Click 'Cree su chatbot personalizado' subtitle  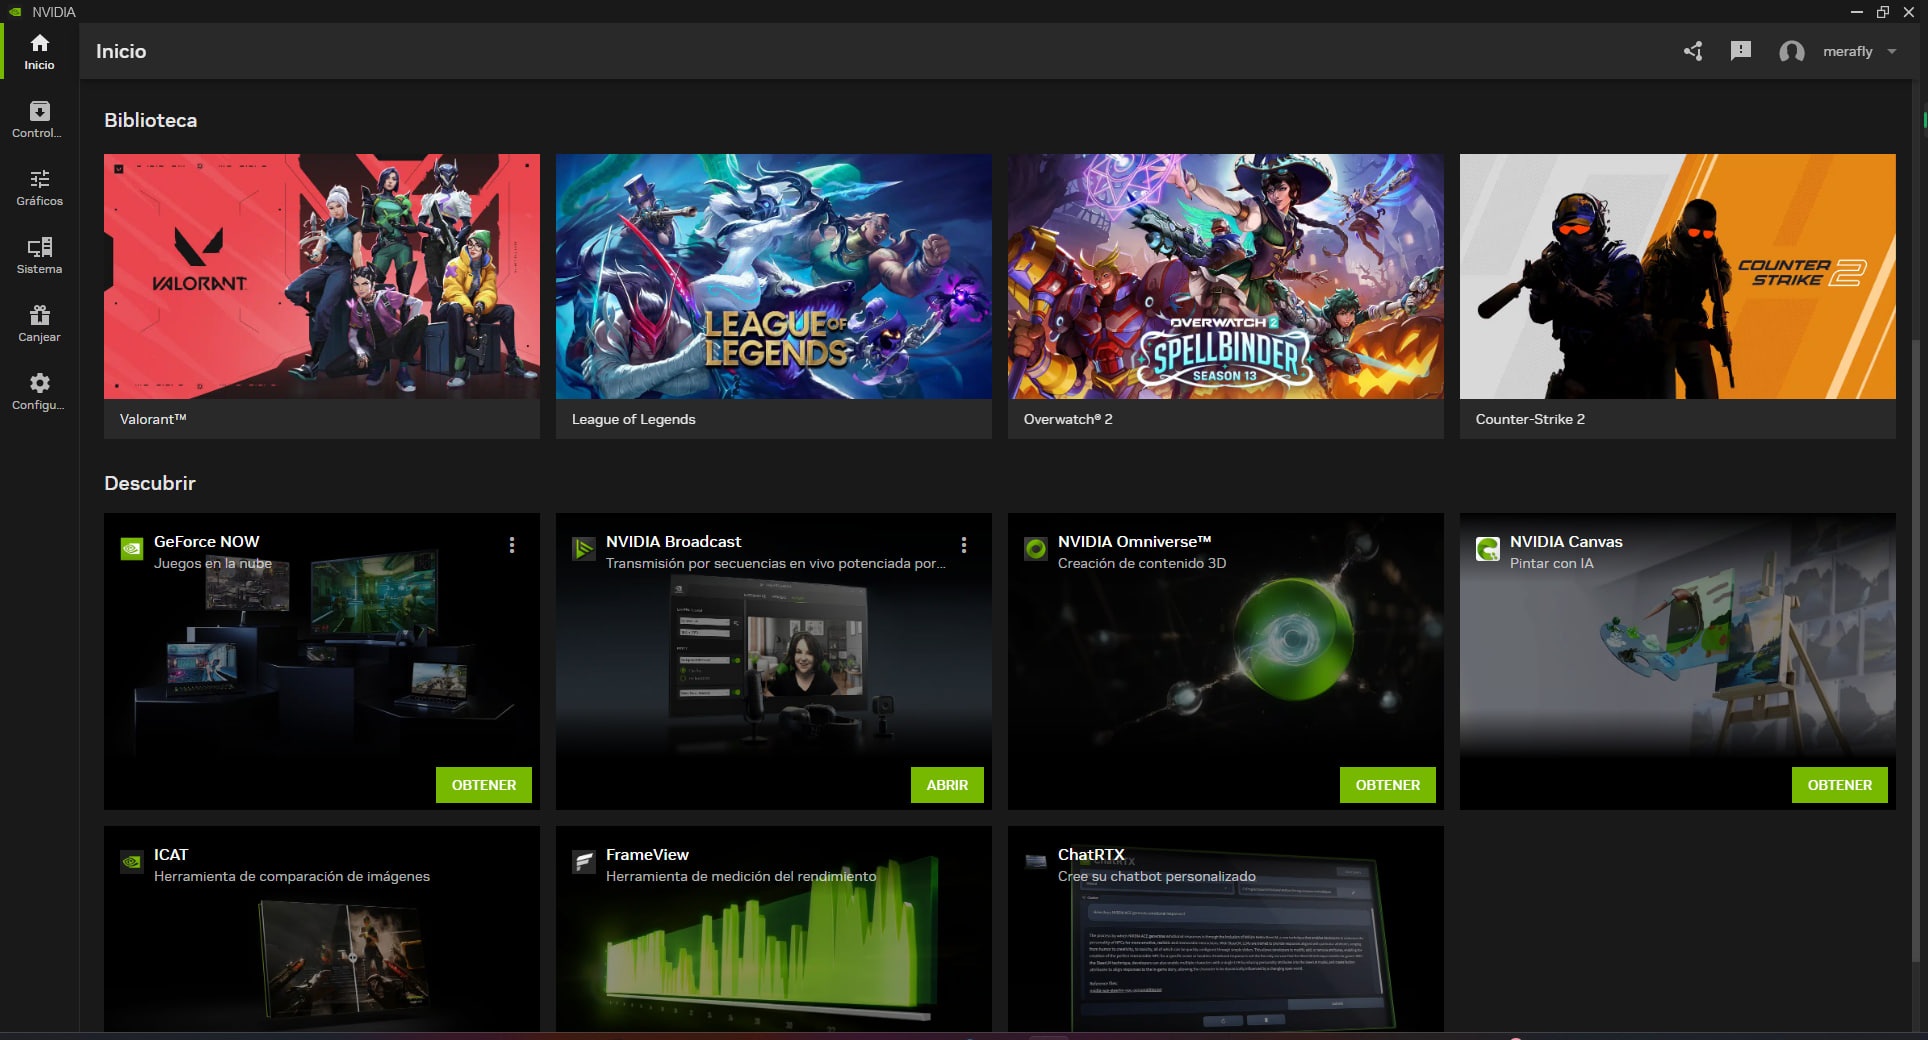coord(1157,876)
